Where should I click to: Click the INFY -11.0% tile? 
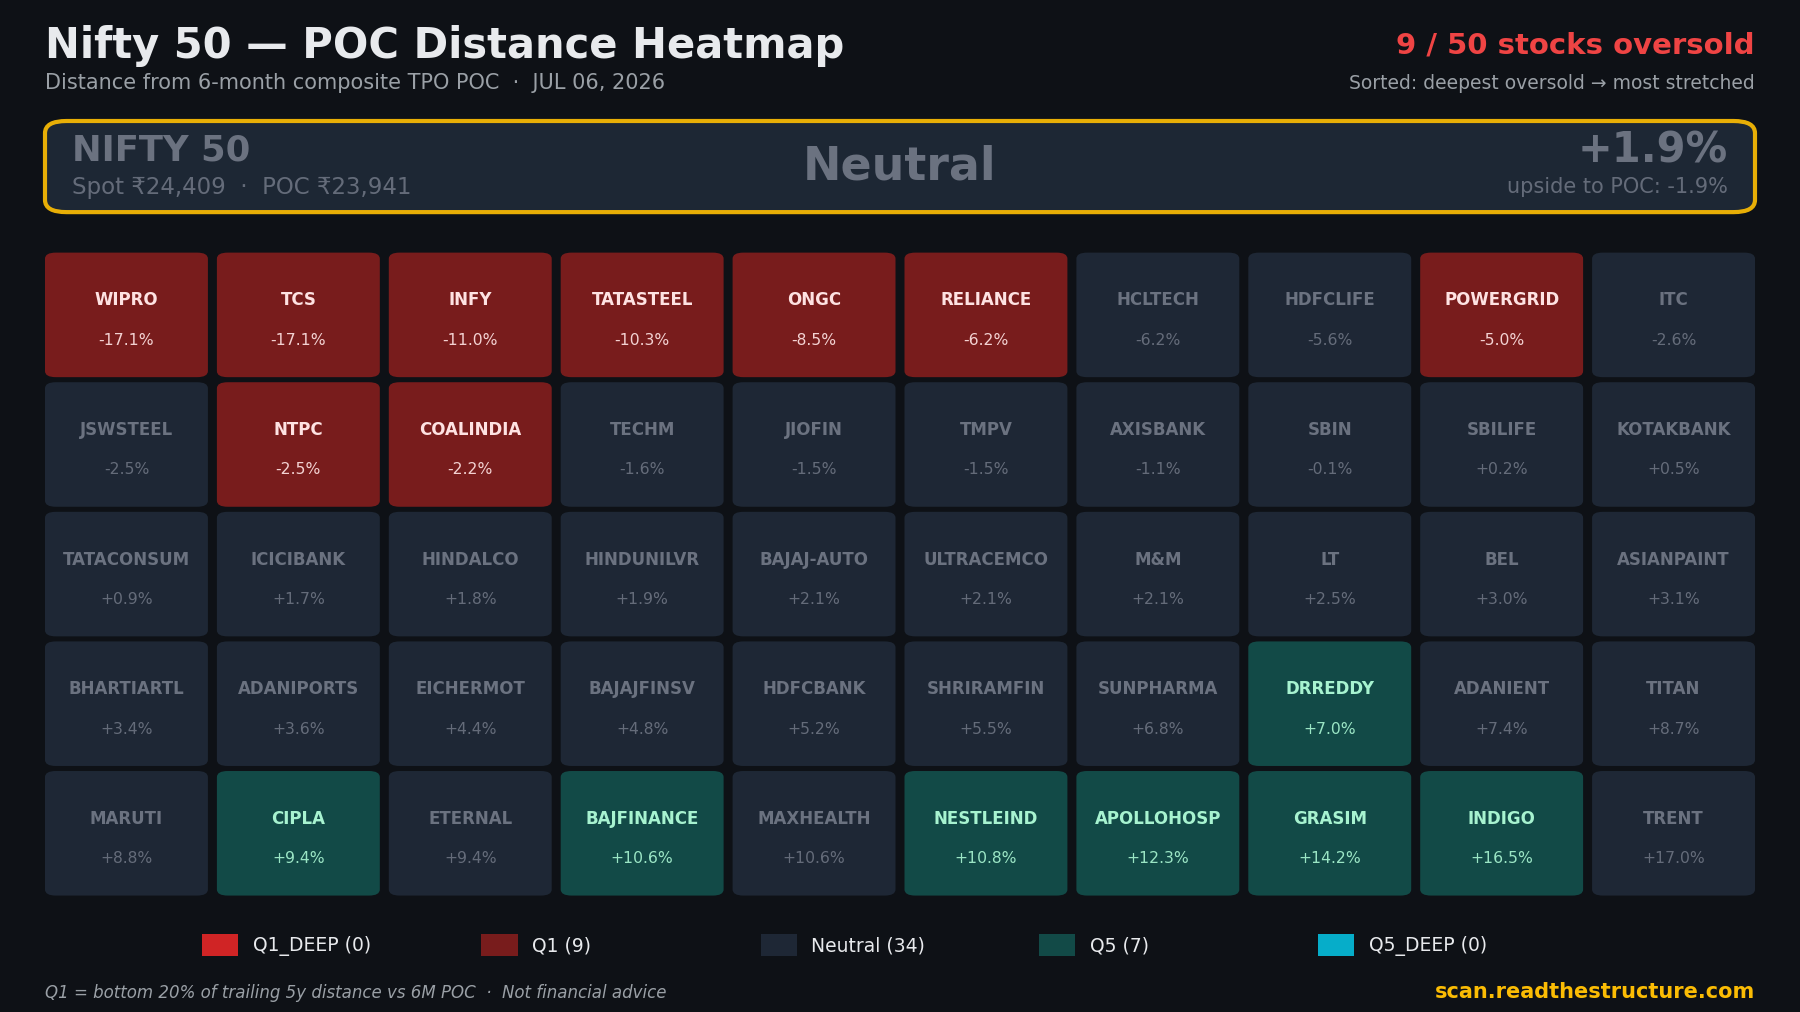(x=470, y=315)
